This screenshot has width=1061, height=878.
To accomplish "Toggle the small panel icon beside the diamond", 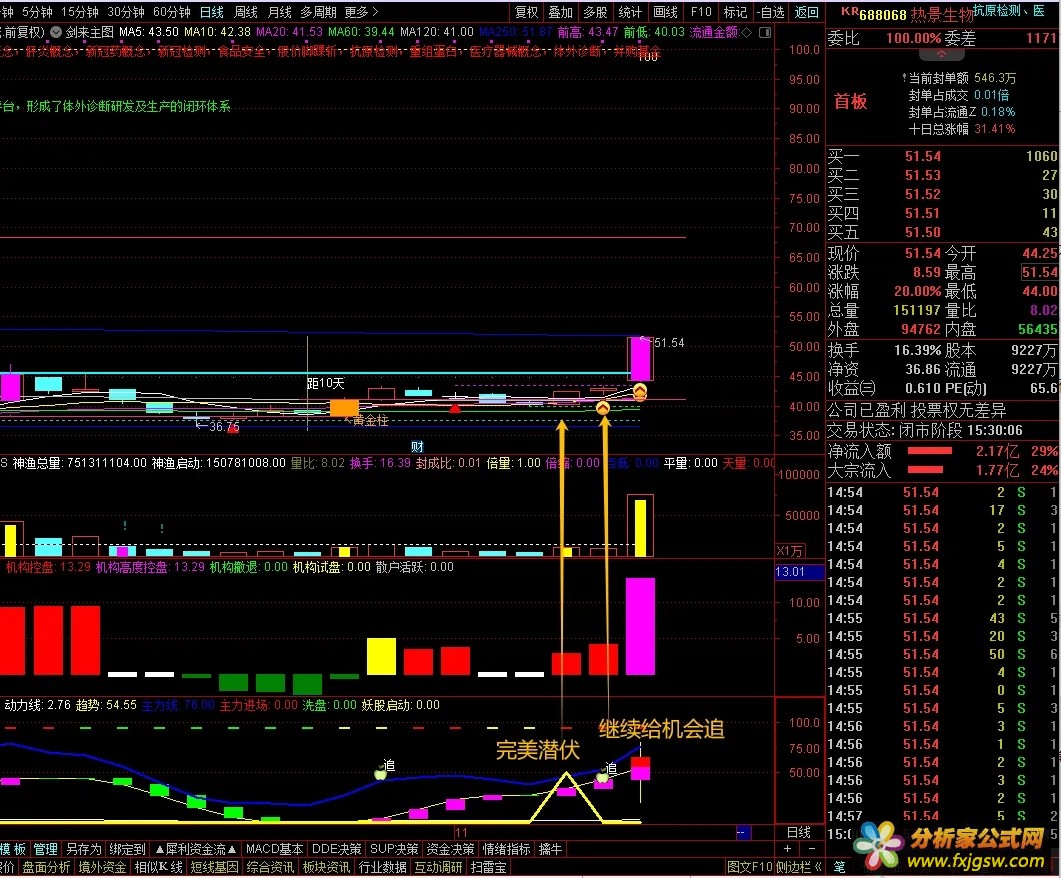I will click(x=765, y=32).
